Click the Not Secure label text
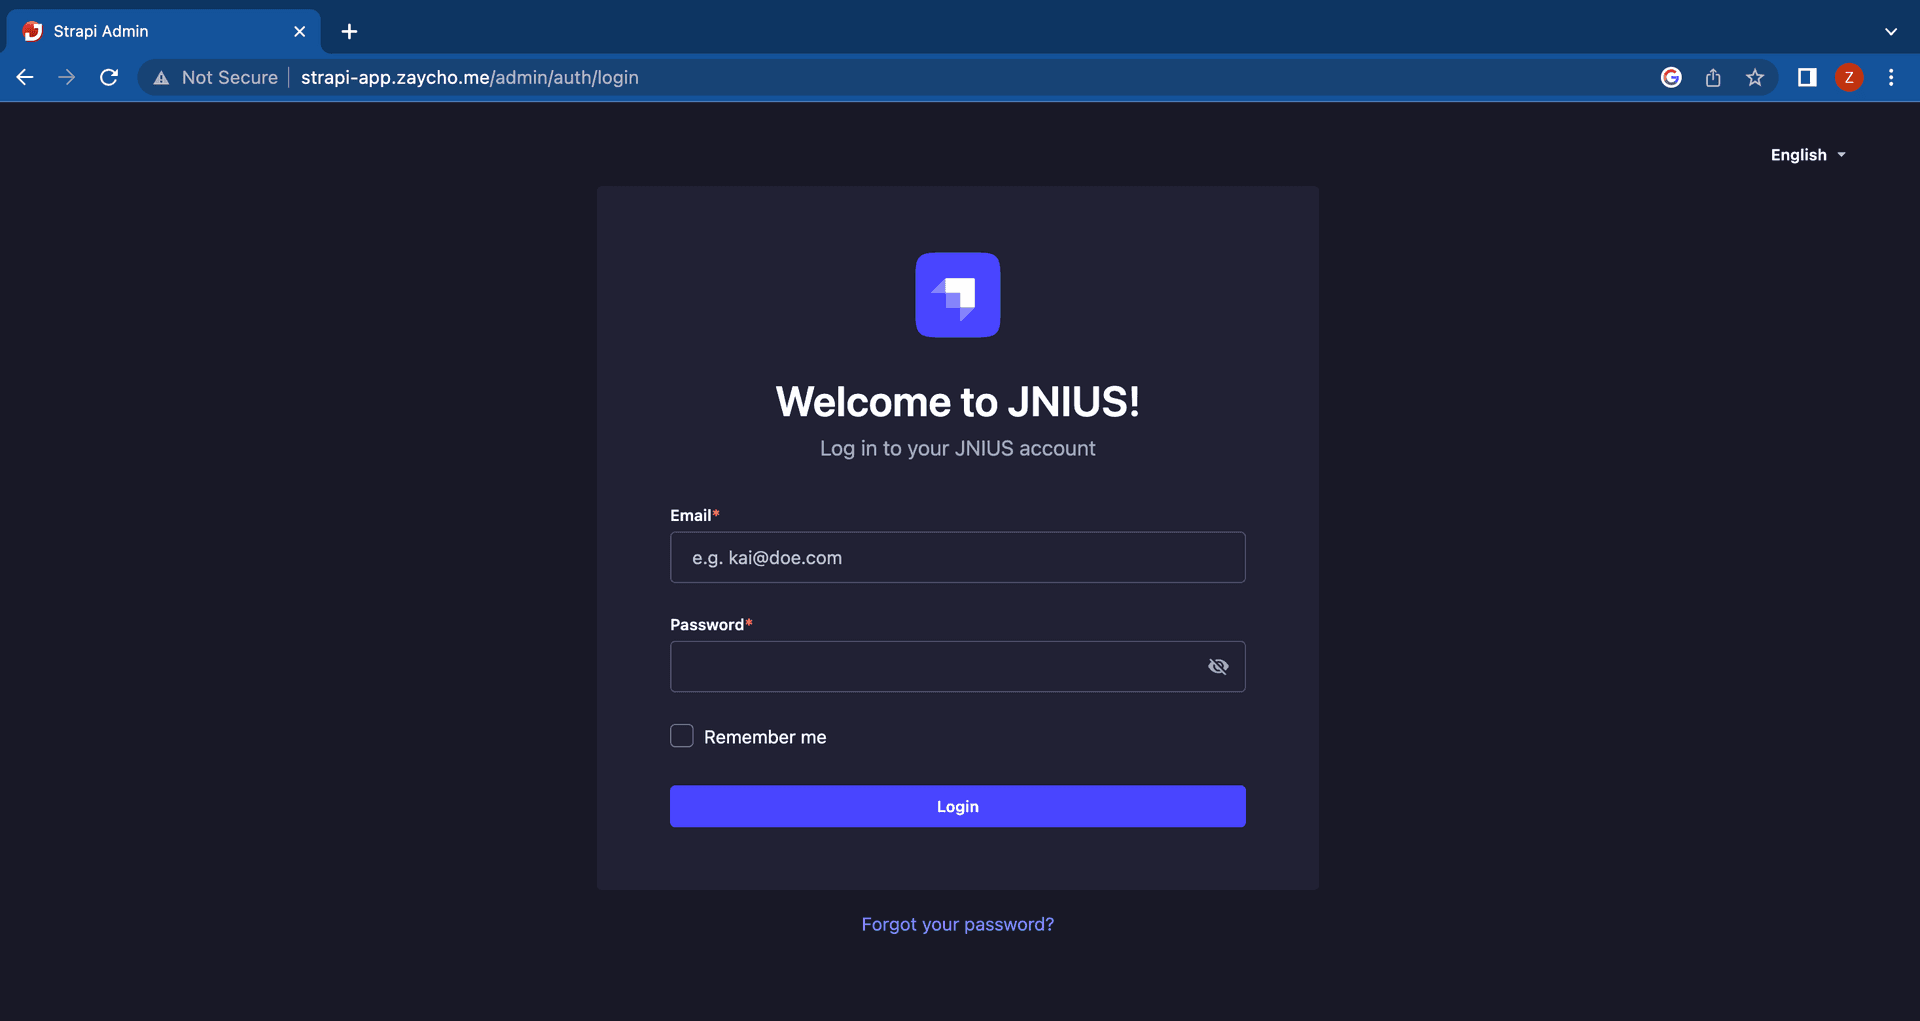This screenshot has width=1920, height=1021. pos(230,77)
